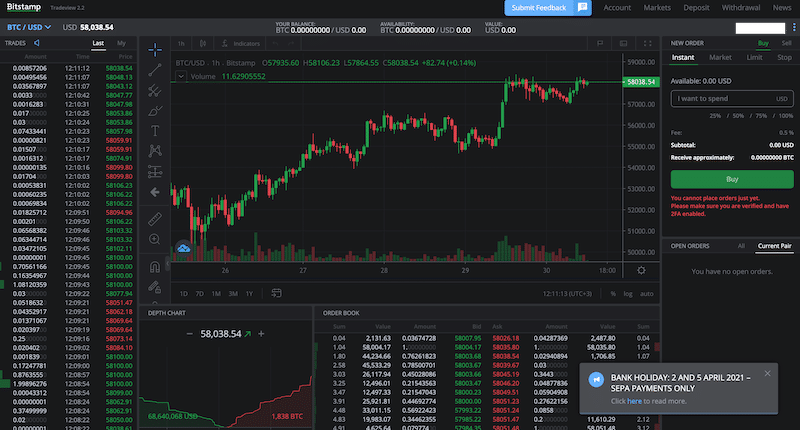The image size is (800, 430).
Task: Click the go to date icon
Action: pos(276,293)
